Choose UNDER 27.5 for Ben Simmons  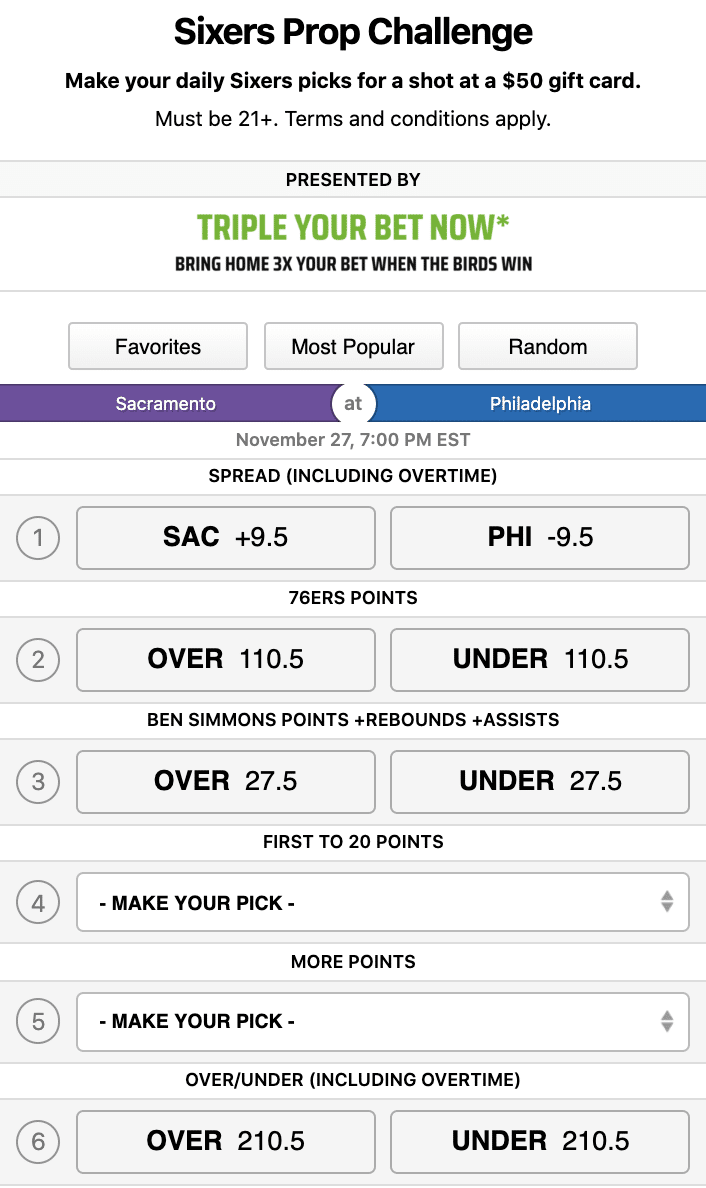540,781
